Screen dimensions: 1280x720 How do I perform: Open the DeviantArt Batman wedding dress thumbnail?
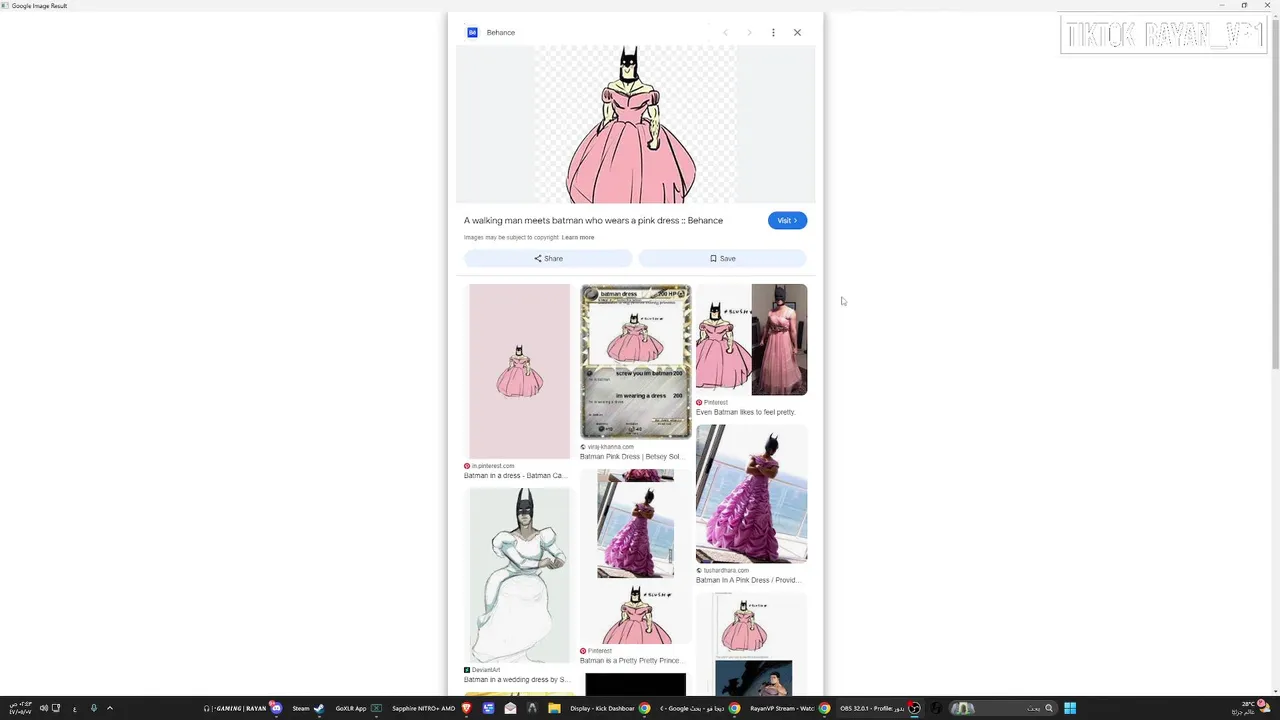(519, 575)
